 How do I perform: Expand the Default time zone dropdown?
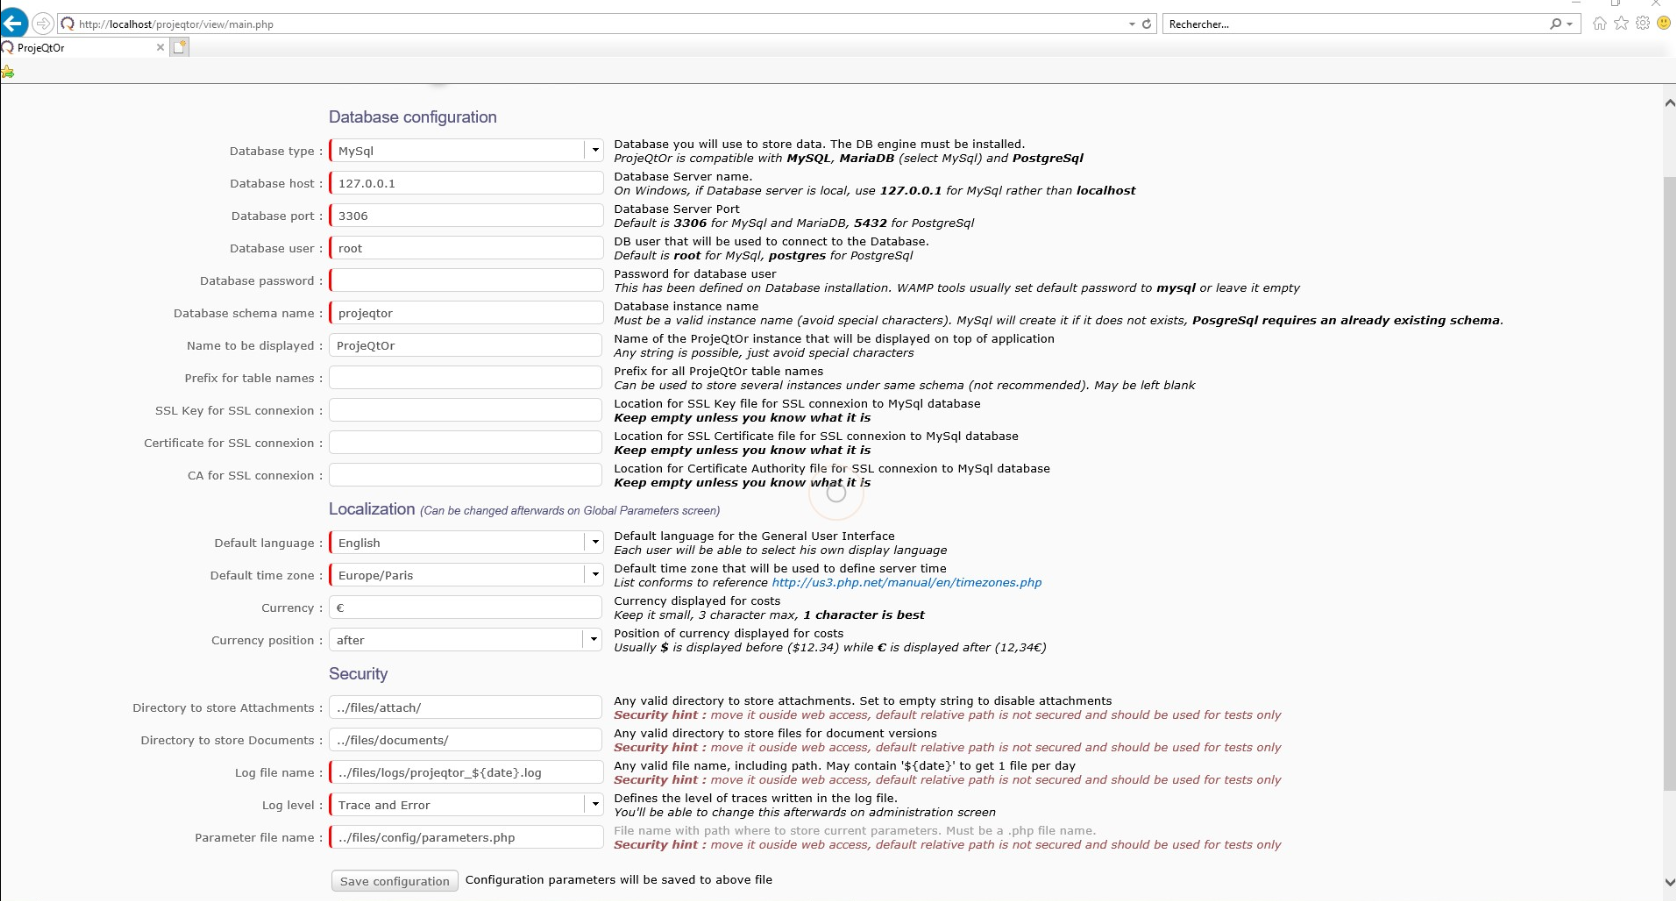tap(594, 575)
